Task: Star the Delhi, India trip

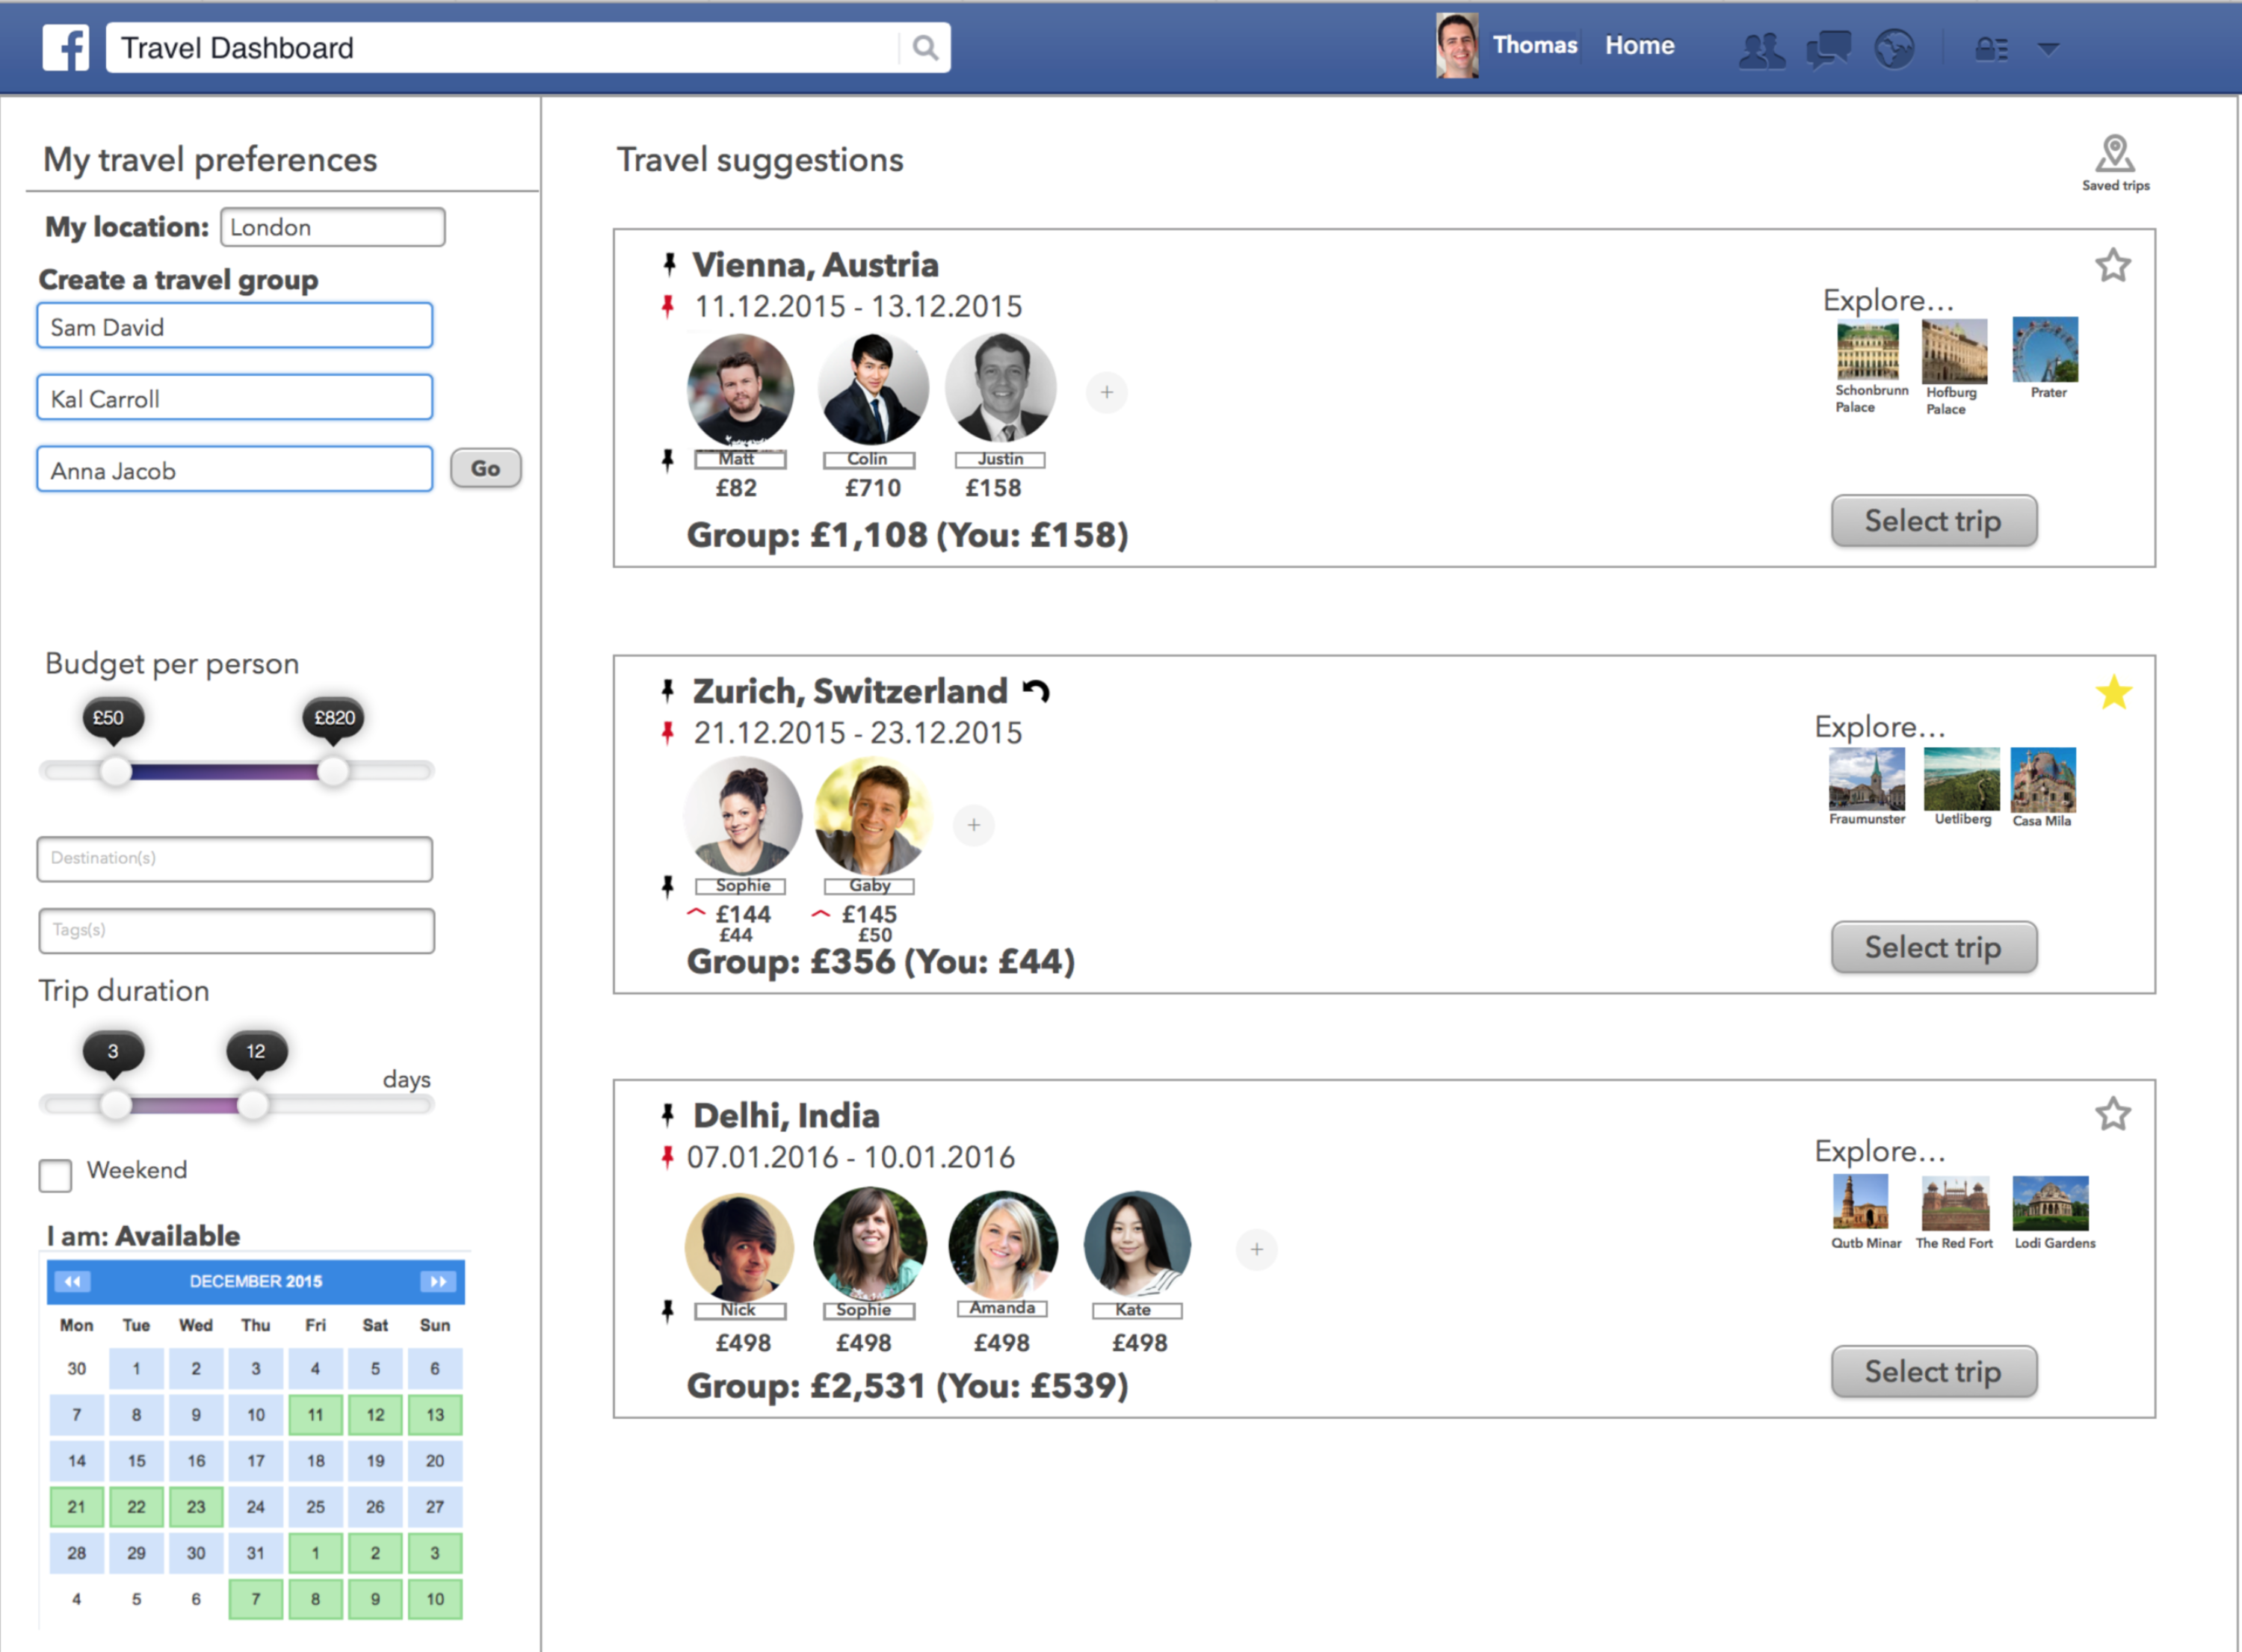Action: 2113,1114
